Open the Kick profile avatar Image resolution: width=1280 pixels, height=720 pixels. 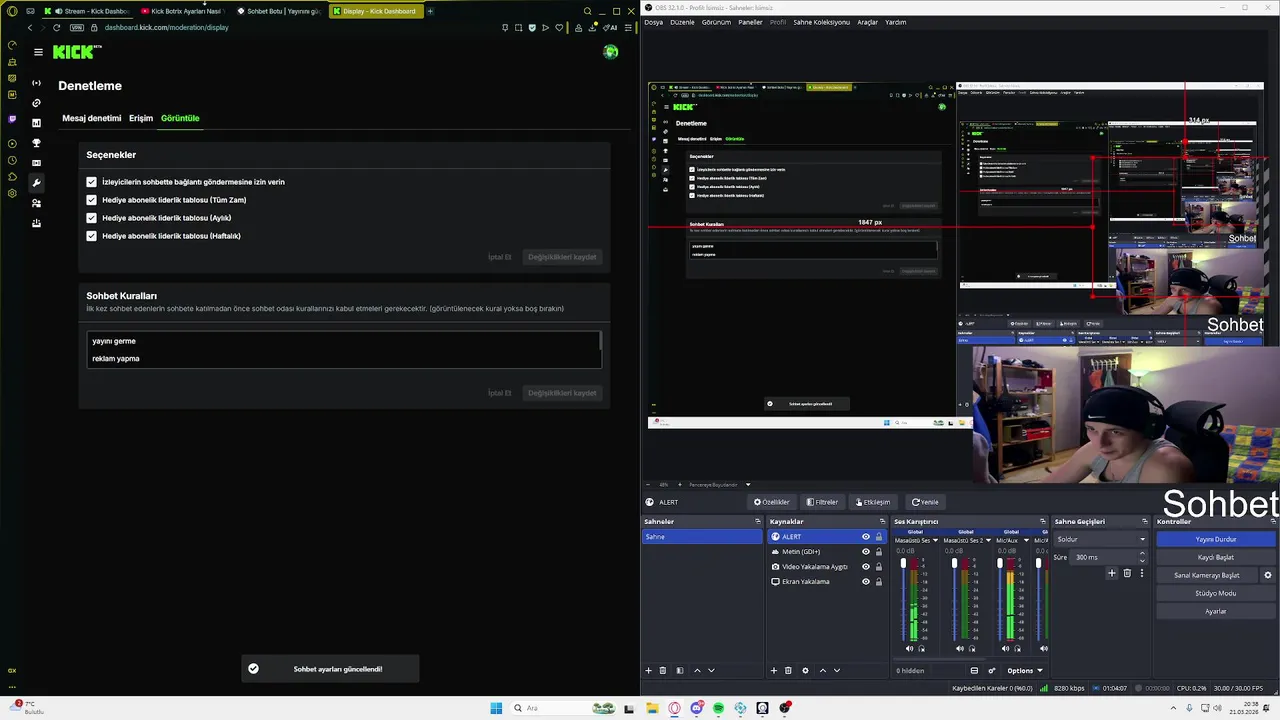point(611,52)
